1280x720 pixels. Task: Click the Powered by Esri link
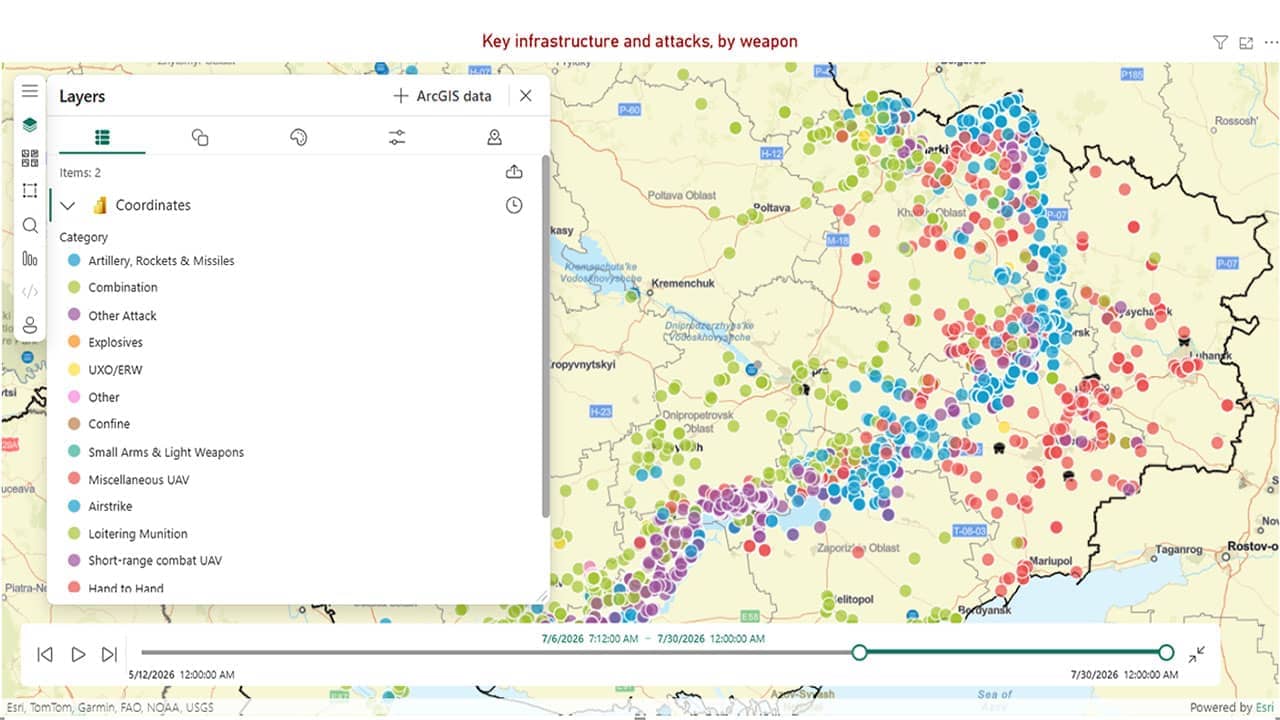[1234, 707]
